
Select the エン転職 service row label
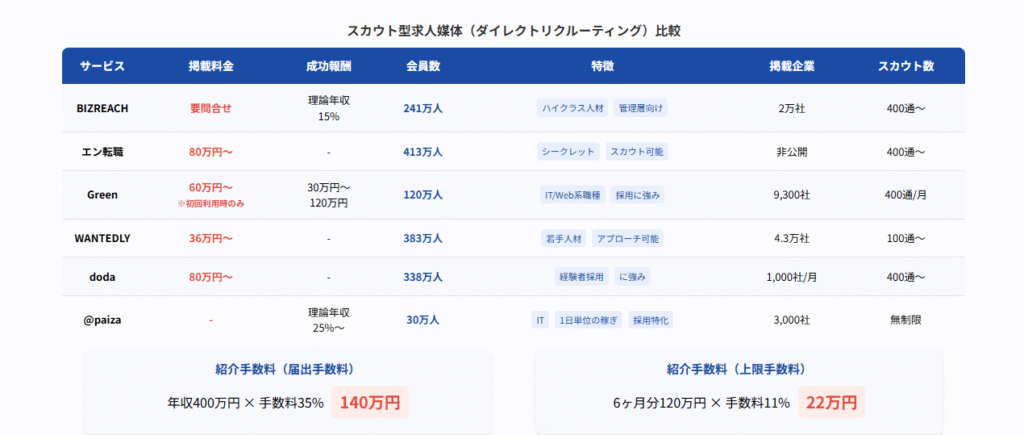pos(102,152)
